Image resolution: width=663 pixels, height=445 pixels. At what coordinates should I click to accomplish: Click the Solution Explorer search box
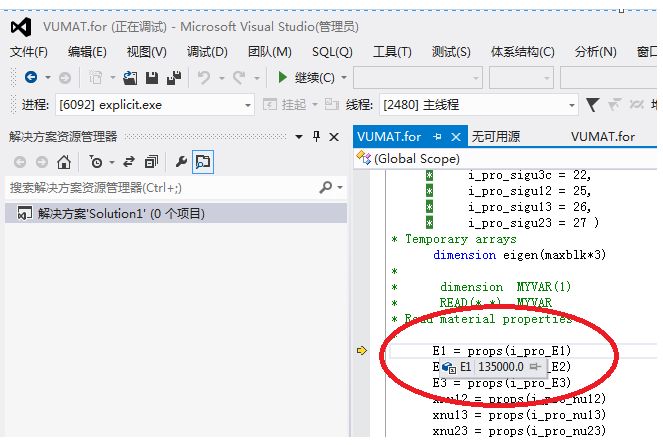[161, 187]
